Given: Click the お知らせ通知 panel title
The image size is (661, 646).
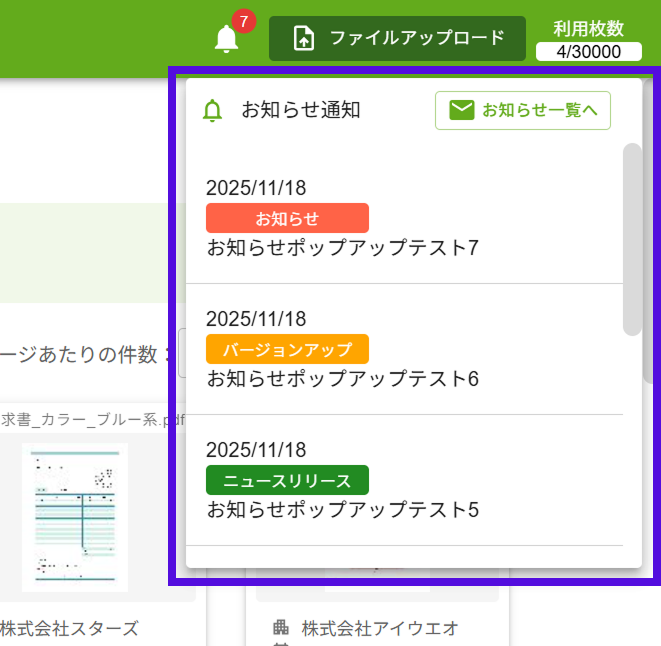Looking at the screenshot, I should [x=300, y=110].
